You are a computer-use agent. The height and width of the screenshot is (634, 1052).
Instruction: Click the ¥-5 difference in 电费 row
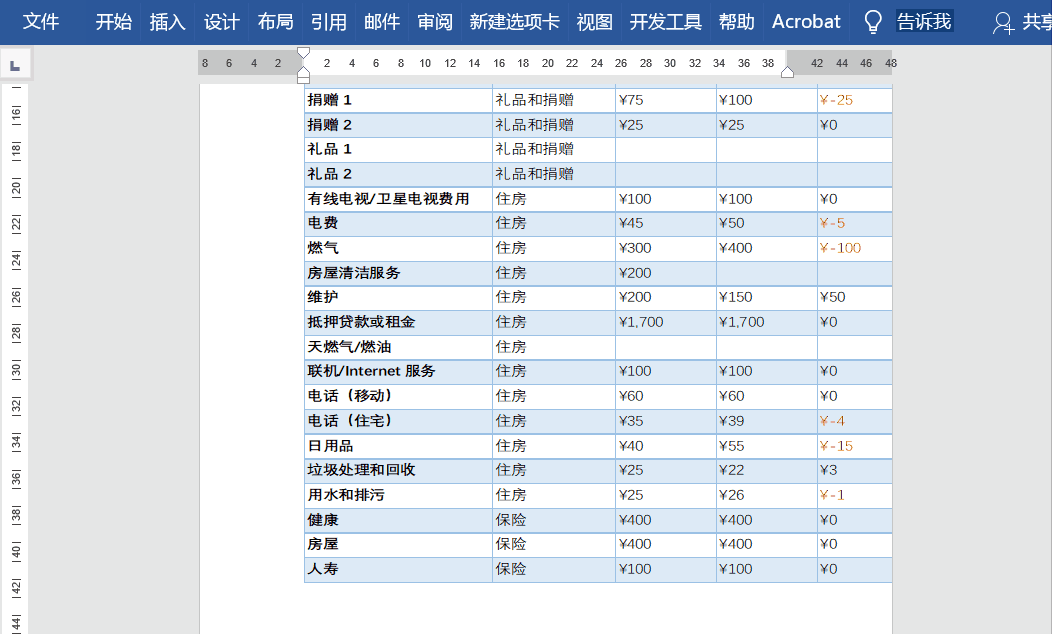point(832,223)
